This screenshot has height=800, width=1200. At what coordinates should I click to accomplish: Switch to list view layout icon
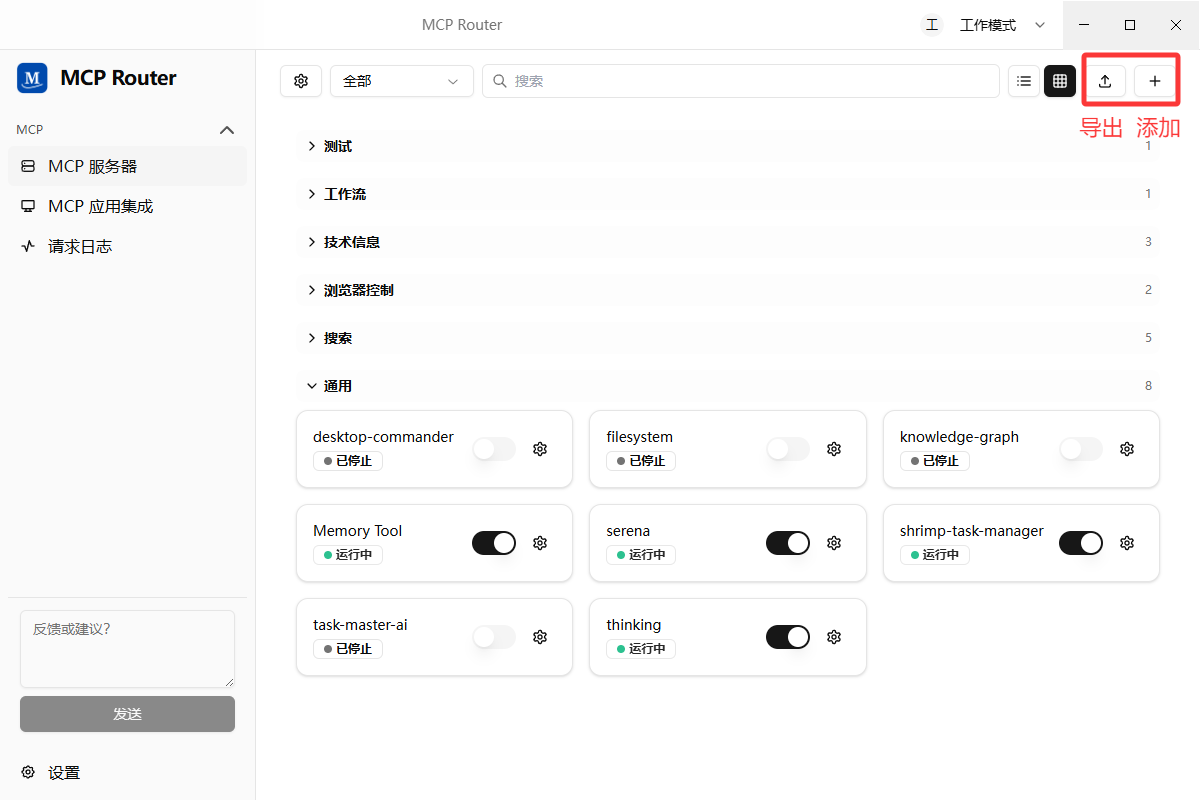[x=1024, y=81]
